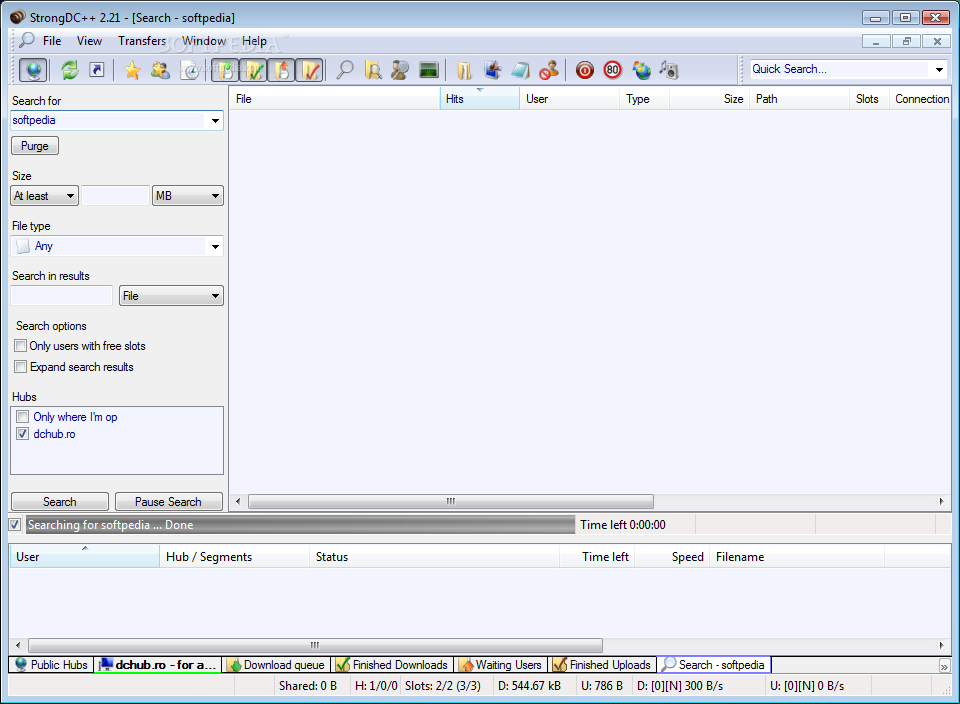Click the music note speaker icon

(669, 70)
